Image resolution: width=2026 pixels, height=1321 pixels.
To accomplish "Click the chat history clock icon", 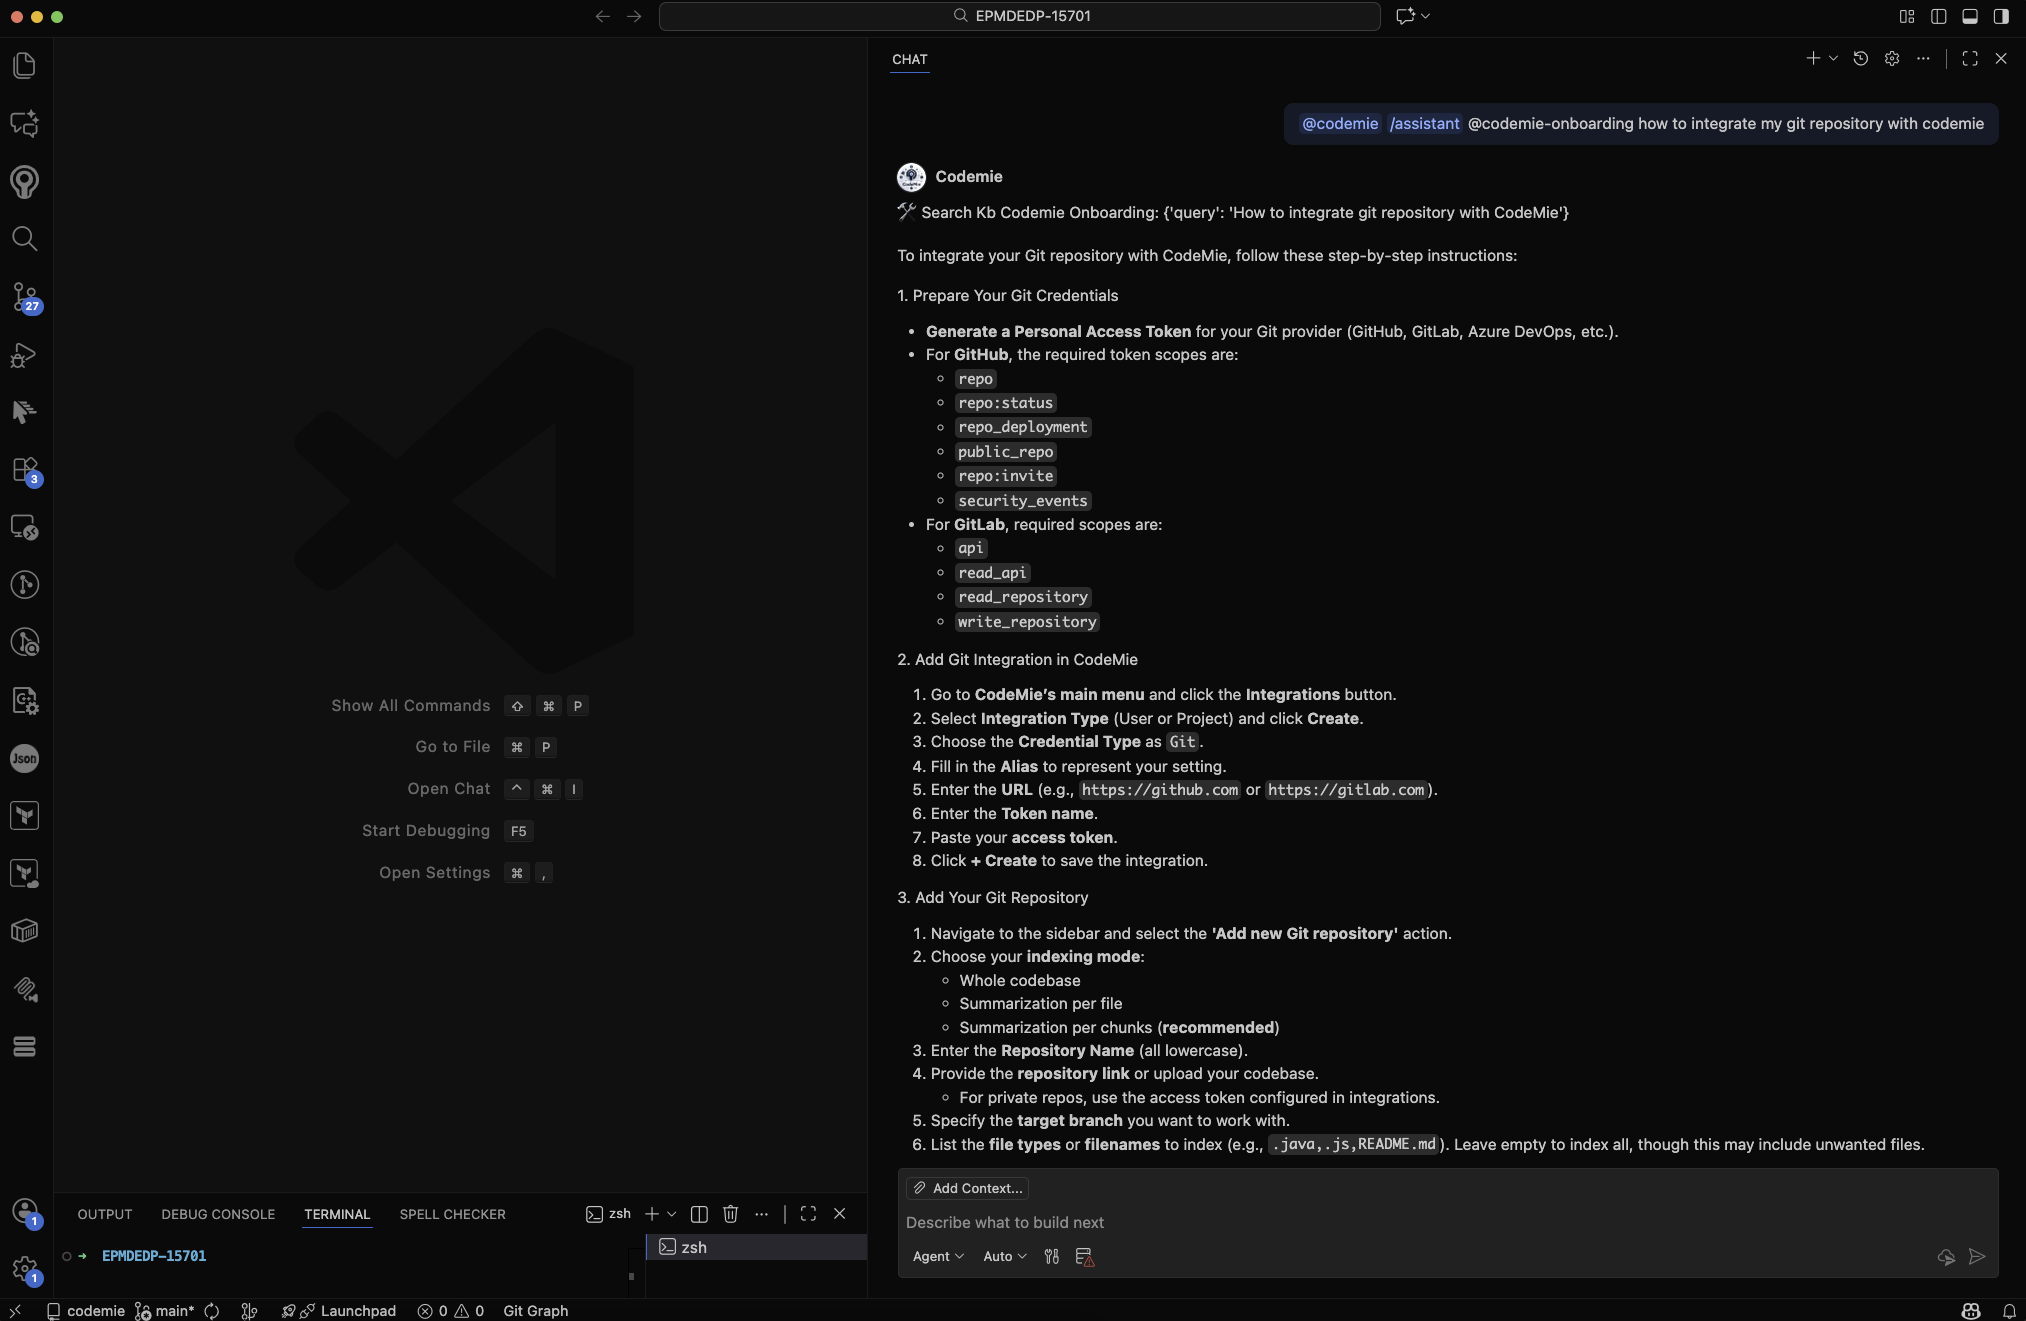I will [x=1860, y=59].
